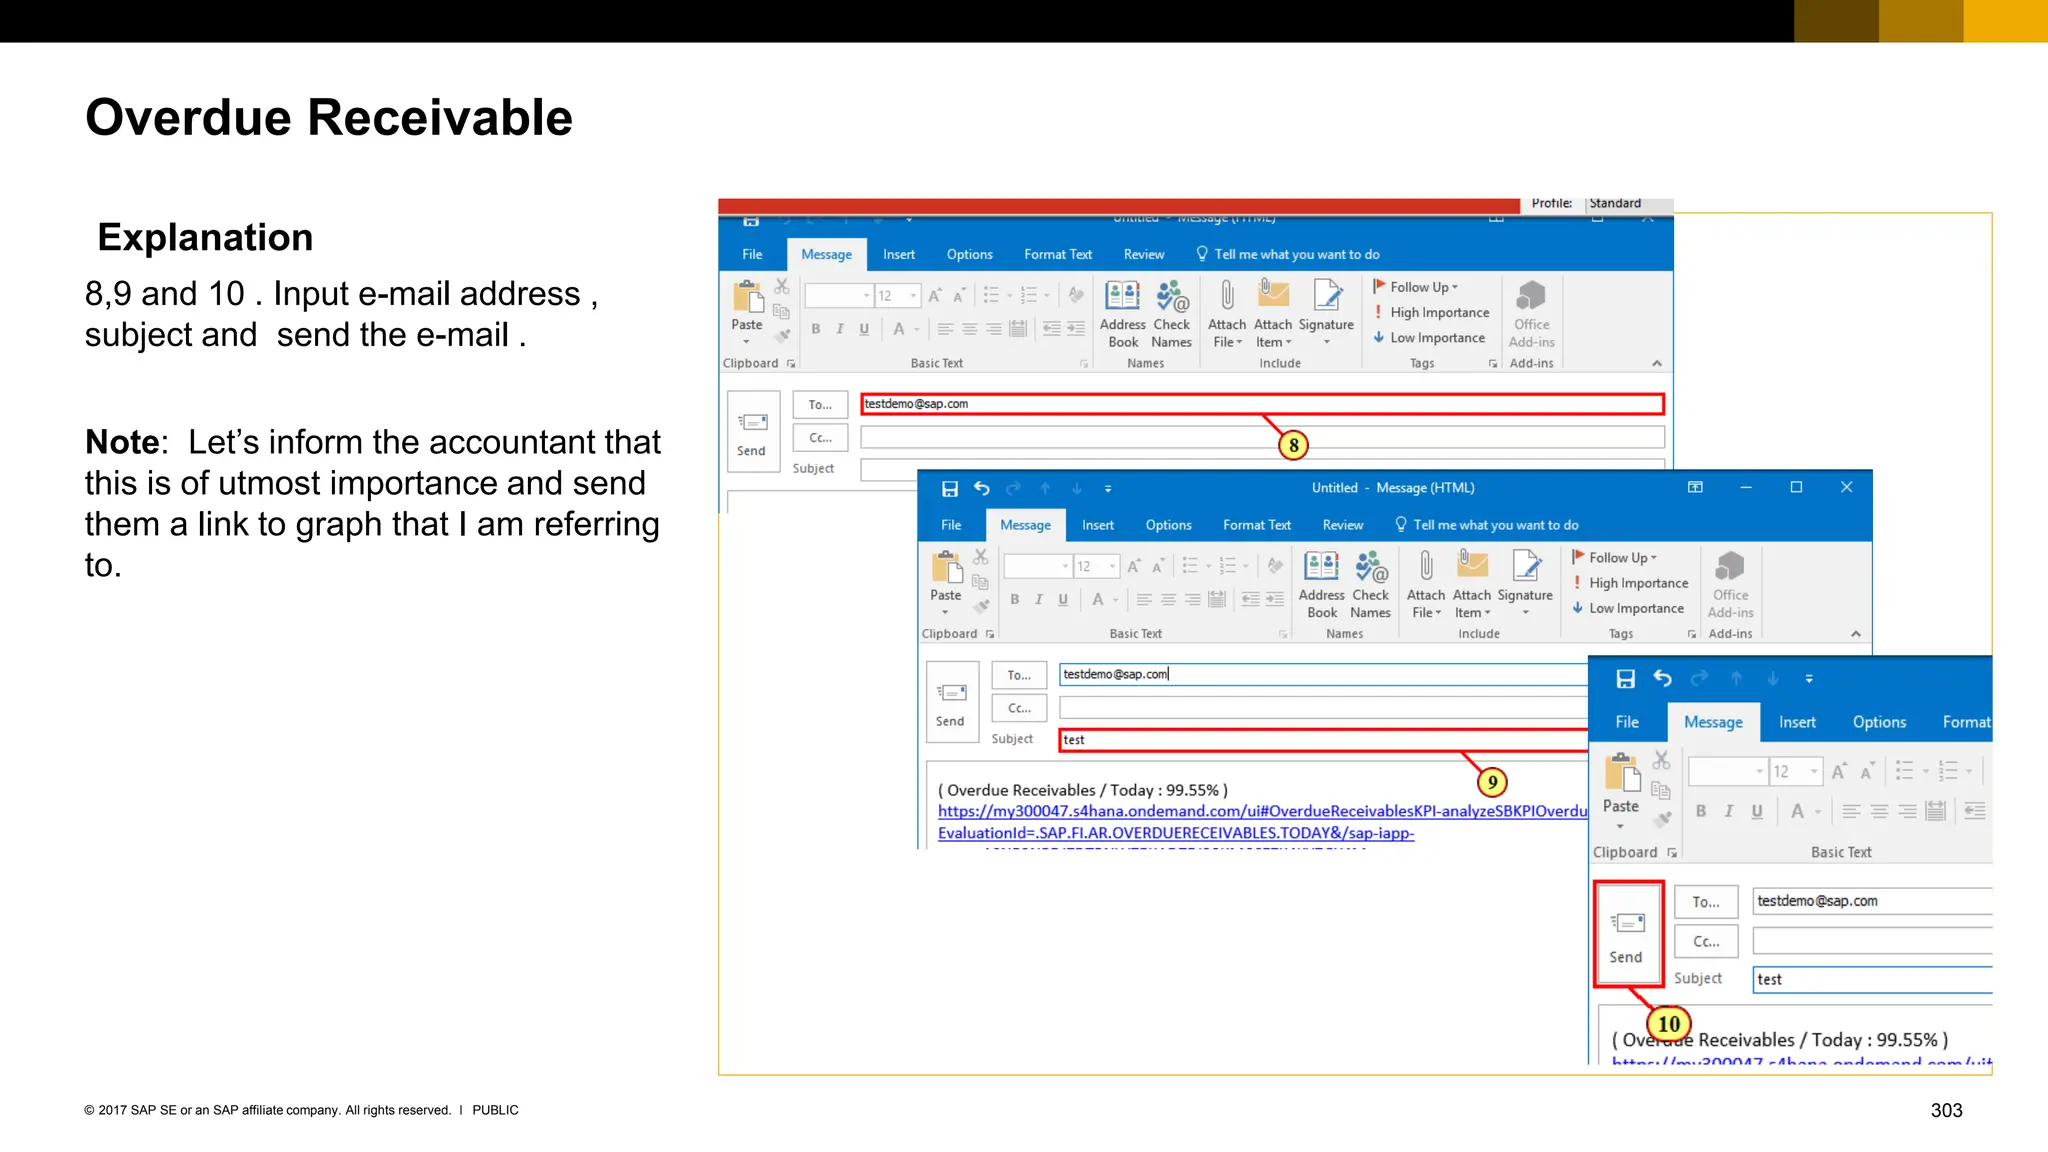Open the overdue receivables s4hana hyperlink
Image resolution: width=2048 pixels, height=1152 pixels.
pyautogui.click(x=1262, y=821)
